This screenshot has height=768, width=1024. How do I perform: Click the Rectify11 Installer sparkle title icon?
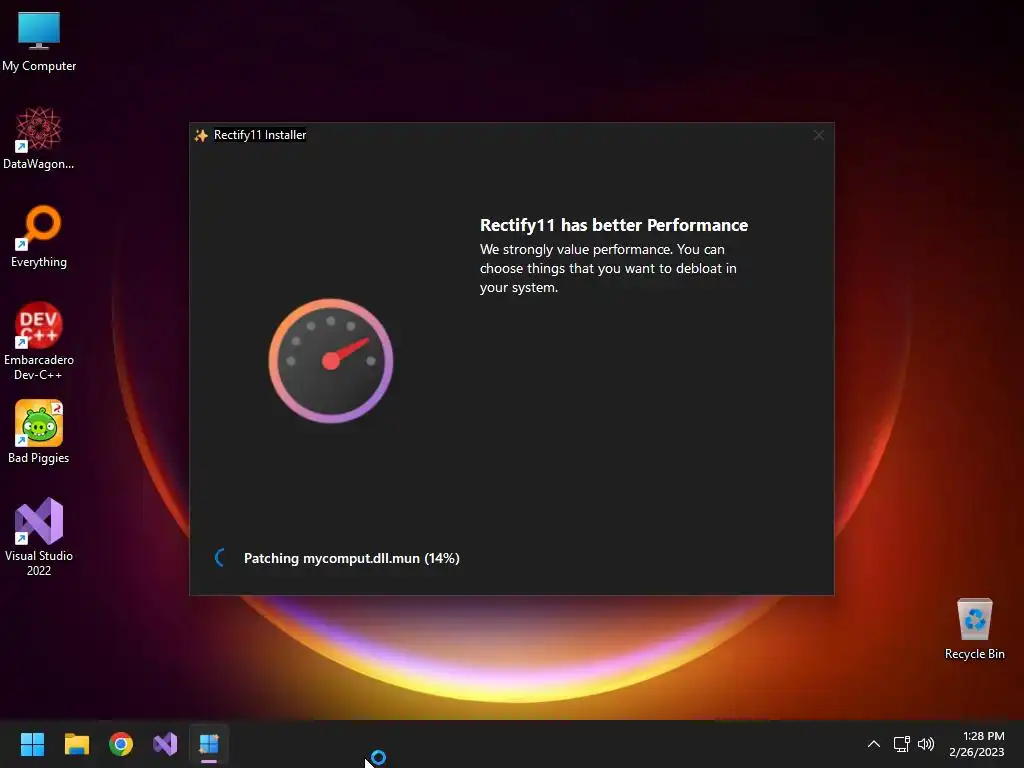tap(201, 135)
